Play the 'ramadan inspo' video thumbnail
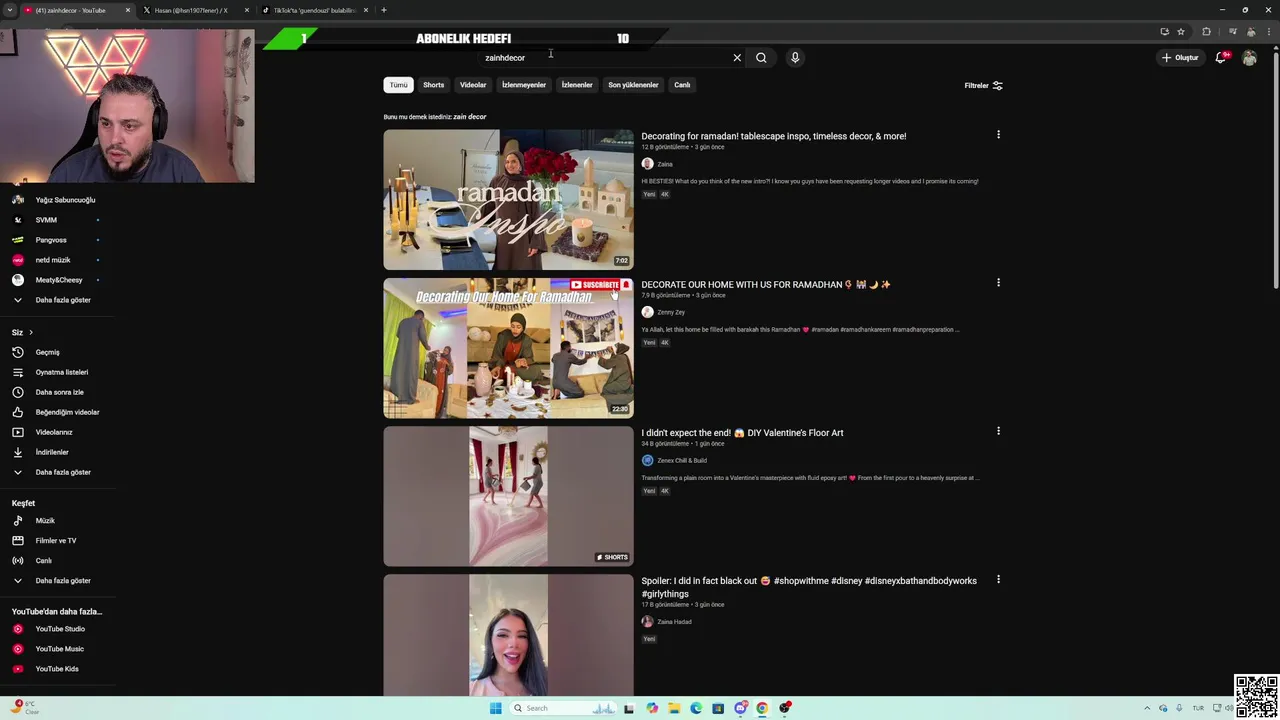1280x720 pixels. click(x=508, y=199)
